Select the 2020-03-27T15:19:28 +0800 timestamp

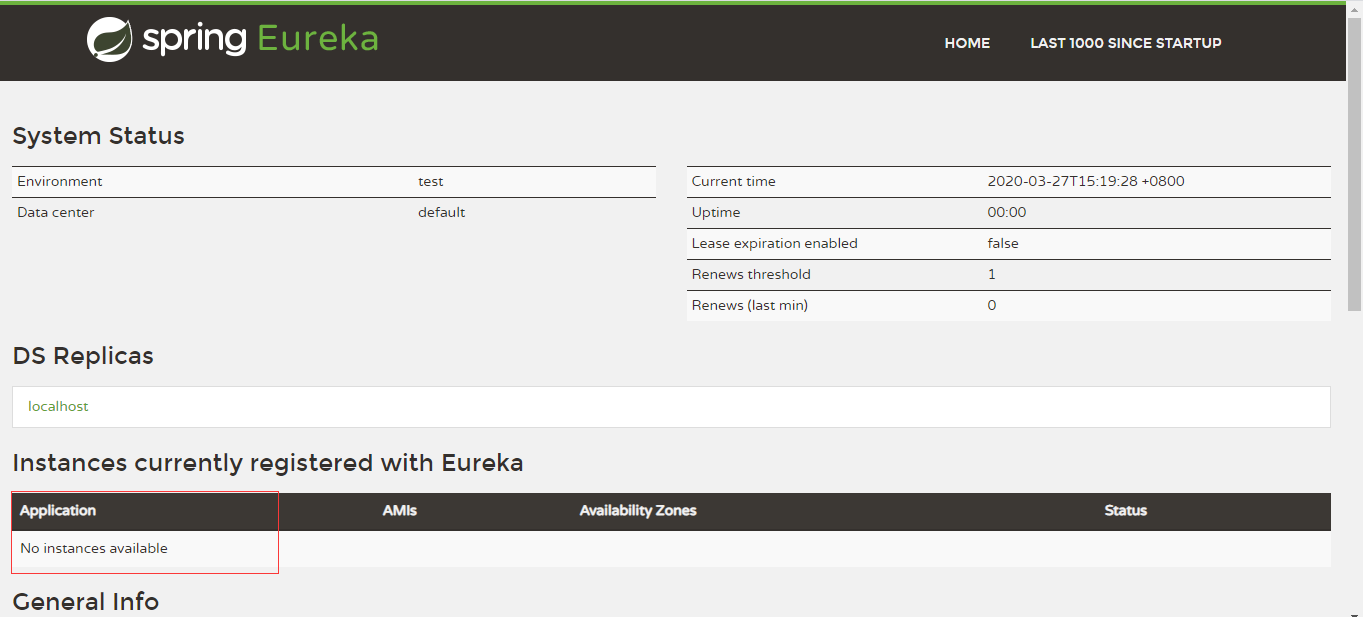[1086, 181]
